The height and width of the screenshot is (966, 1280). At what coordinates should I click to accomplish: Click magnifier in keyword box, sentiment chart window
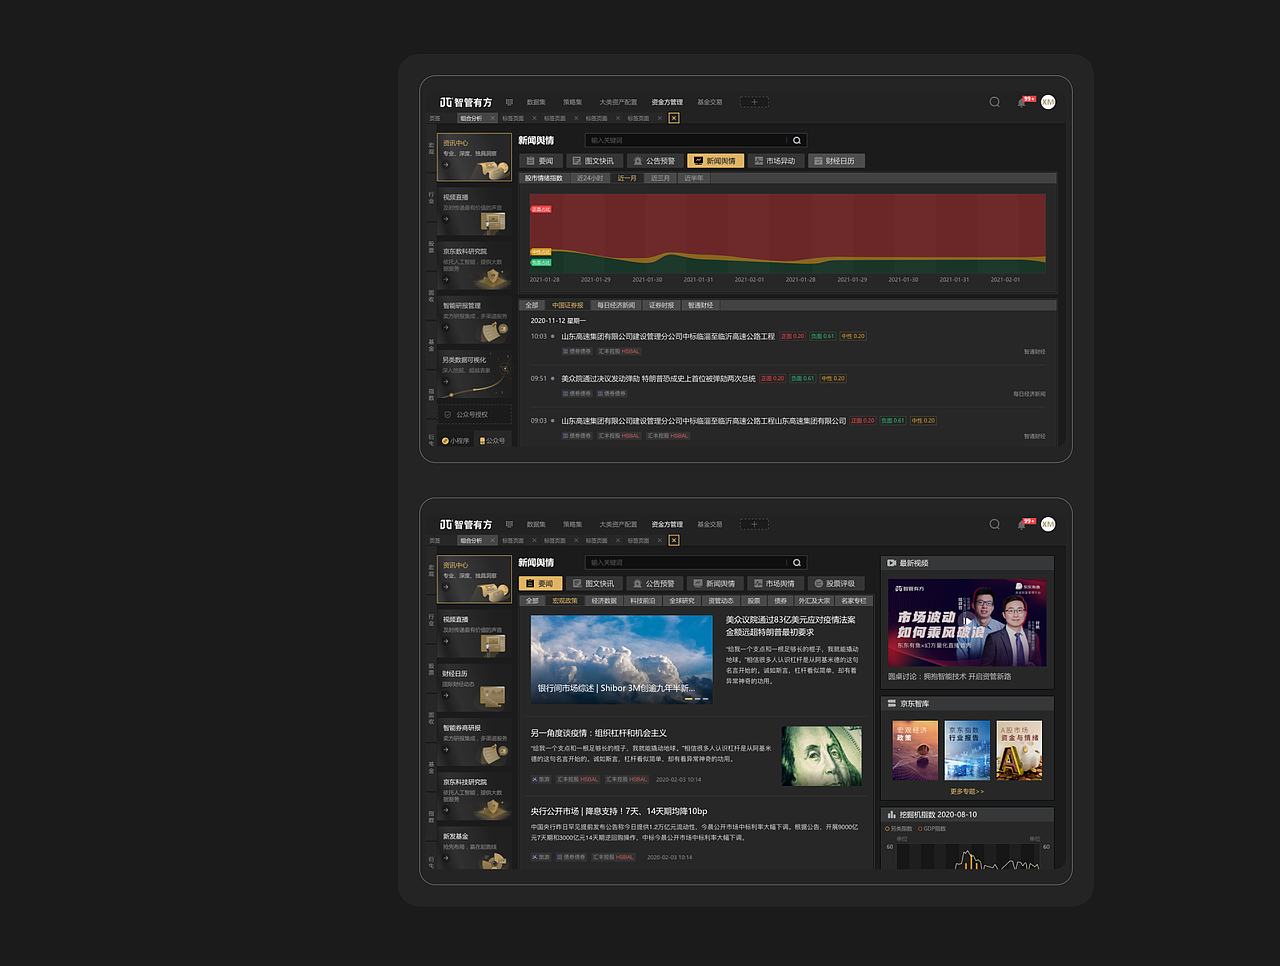click(797, 140)
